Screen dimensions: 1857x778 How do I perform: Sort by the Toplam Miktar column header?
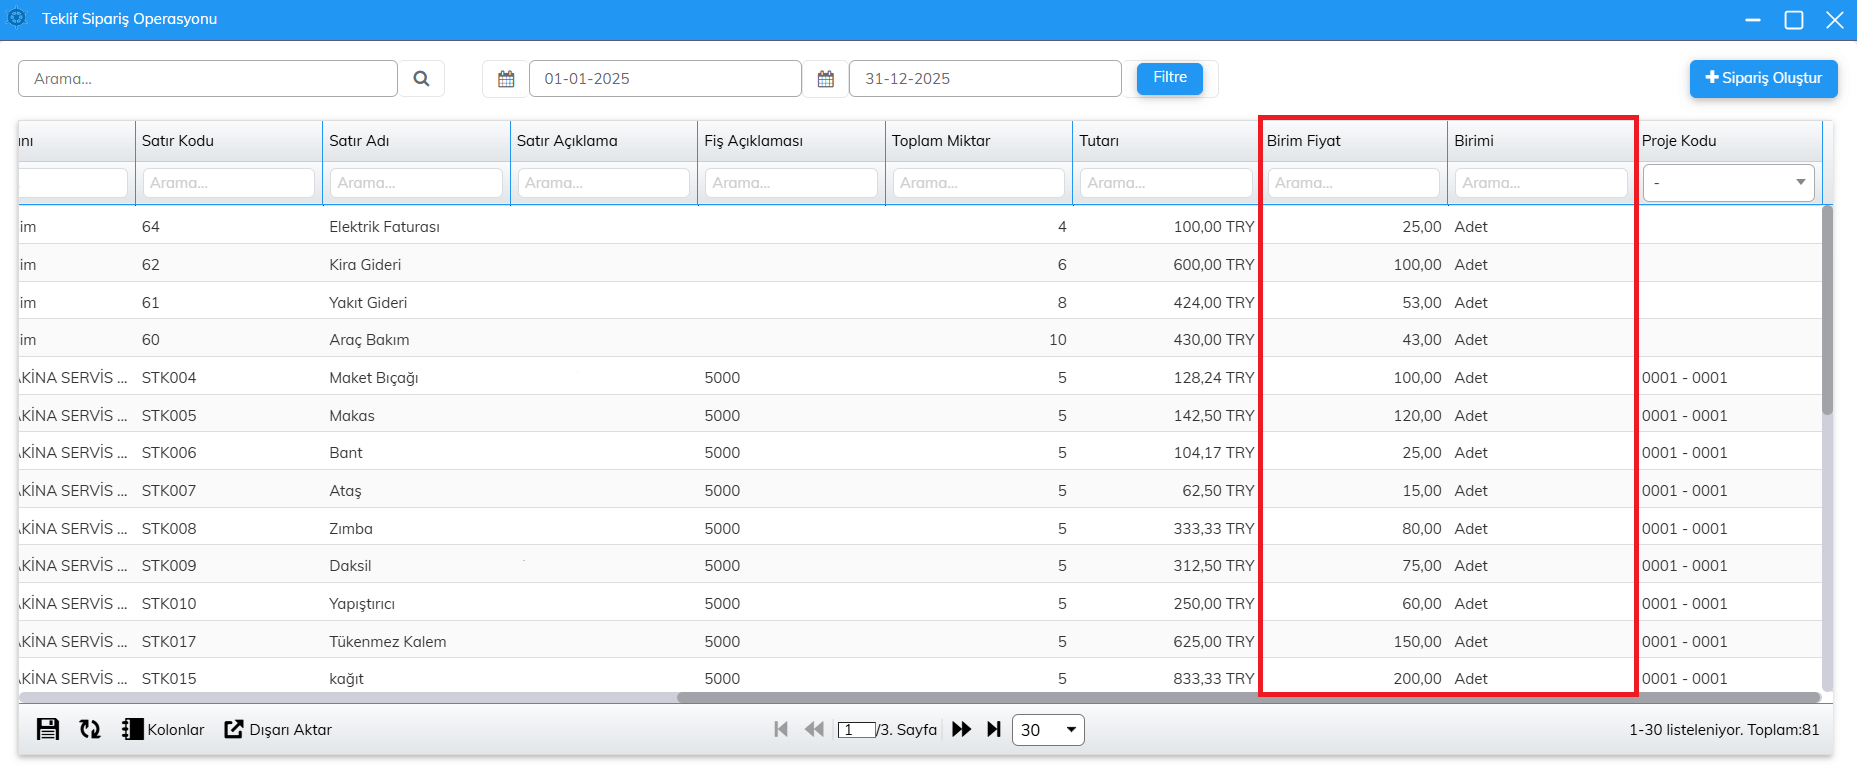coord(940,141)
